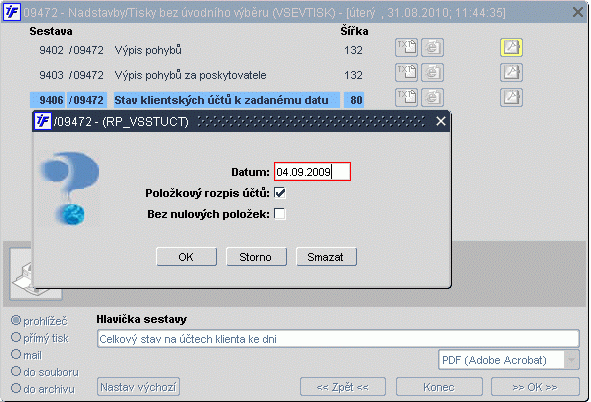591x402 pixels.
Task: Click TXT icon for Stav klientských účtů row
Action: [x=406, y=98]
